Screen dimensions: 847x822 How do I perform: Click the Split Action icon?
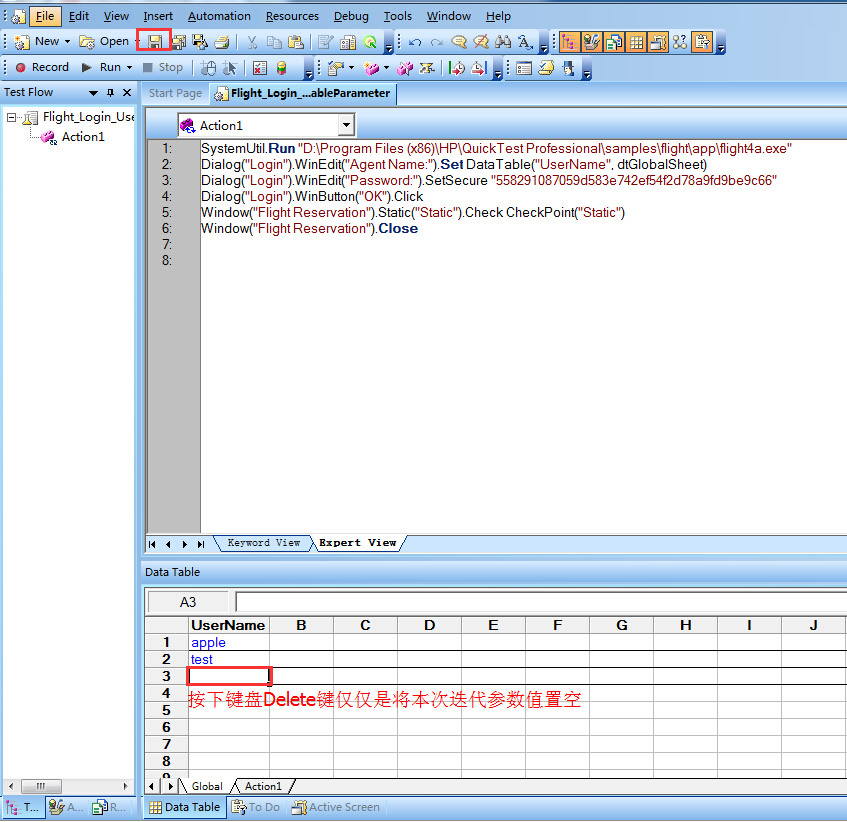click(x=405, y=68)
